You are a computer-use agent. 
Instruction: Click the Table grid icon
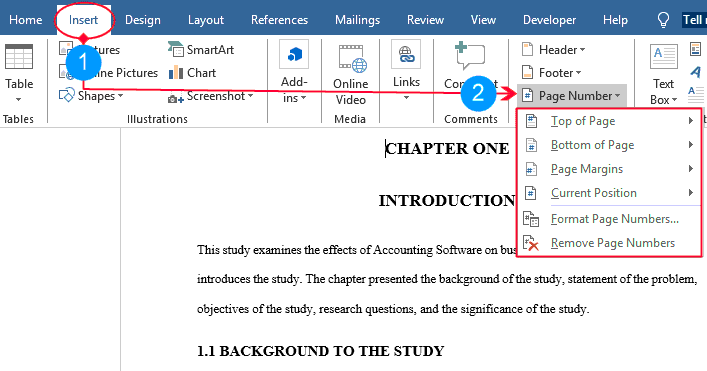tap(19, 57)
